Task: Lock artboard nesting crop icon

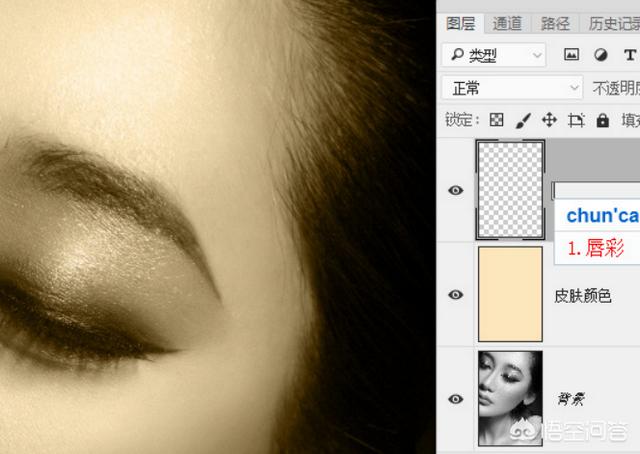Action: coord(576,120)
